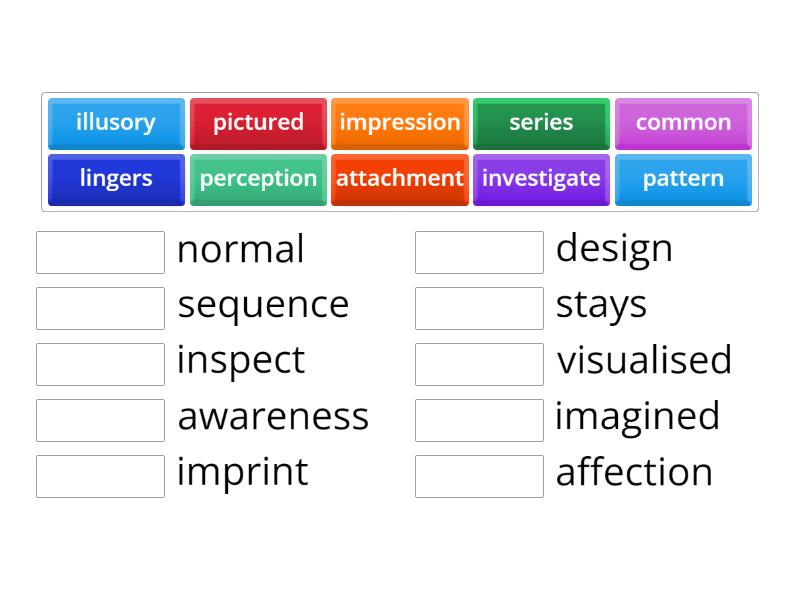The image size is (800, 600).
Task: Click the answer slot for 'imagined'
Action: (x=479, y=420)
